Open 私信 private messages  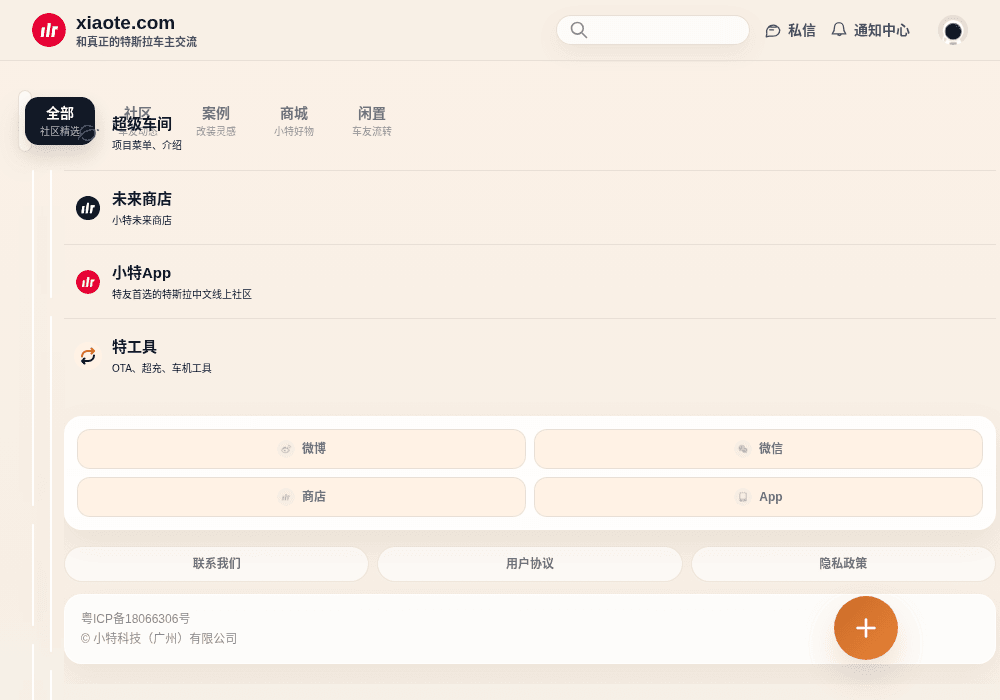(x=791, y=30)
